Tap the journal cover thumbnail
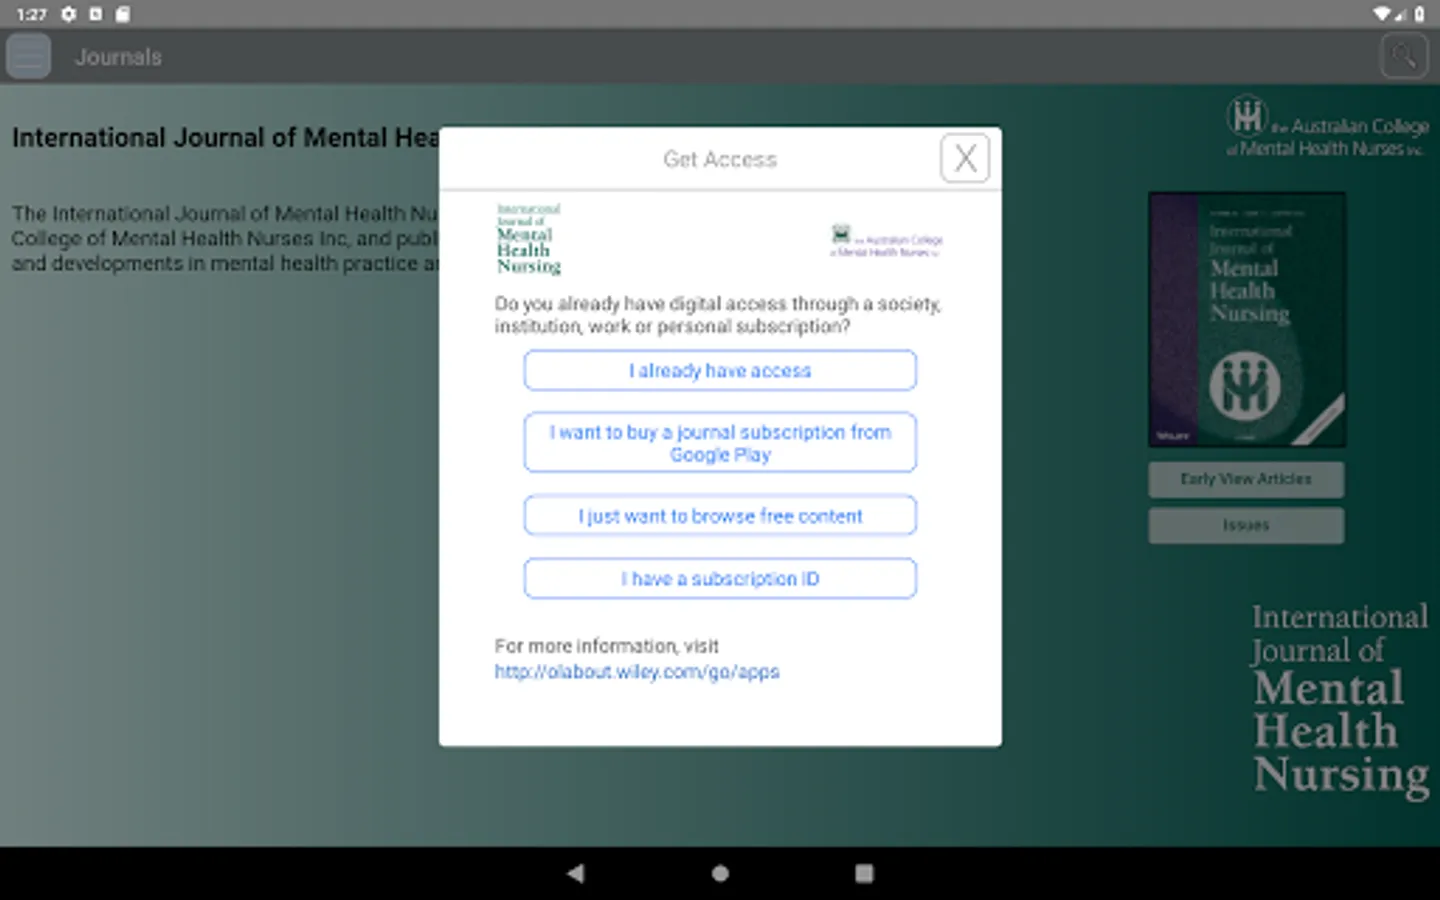 coord(1247,319)
